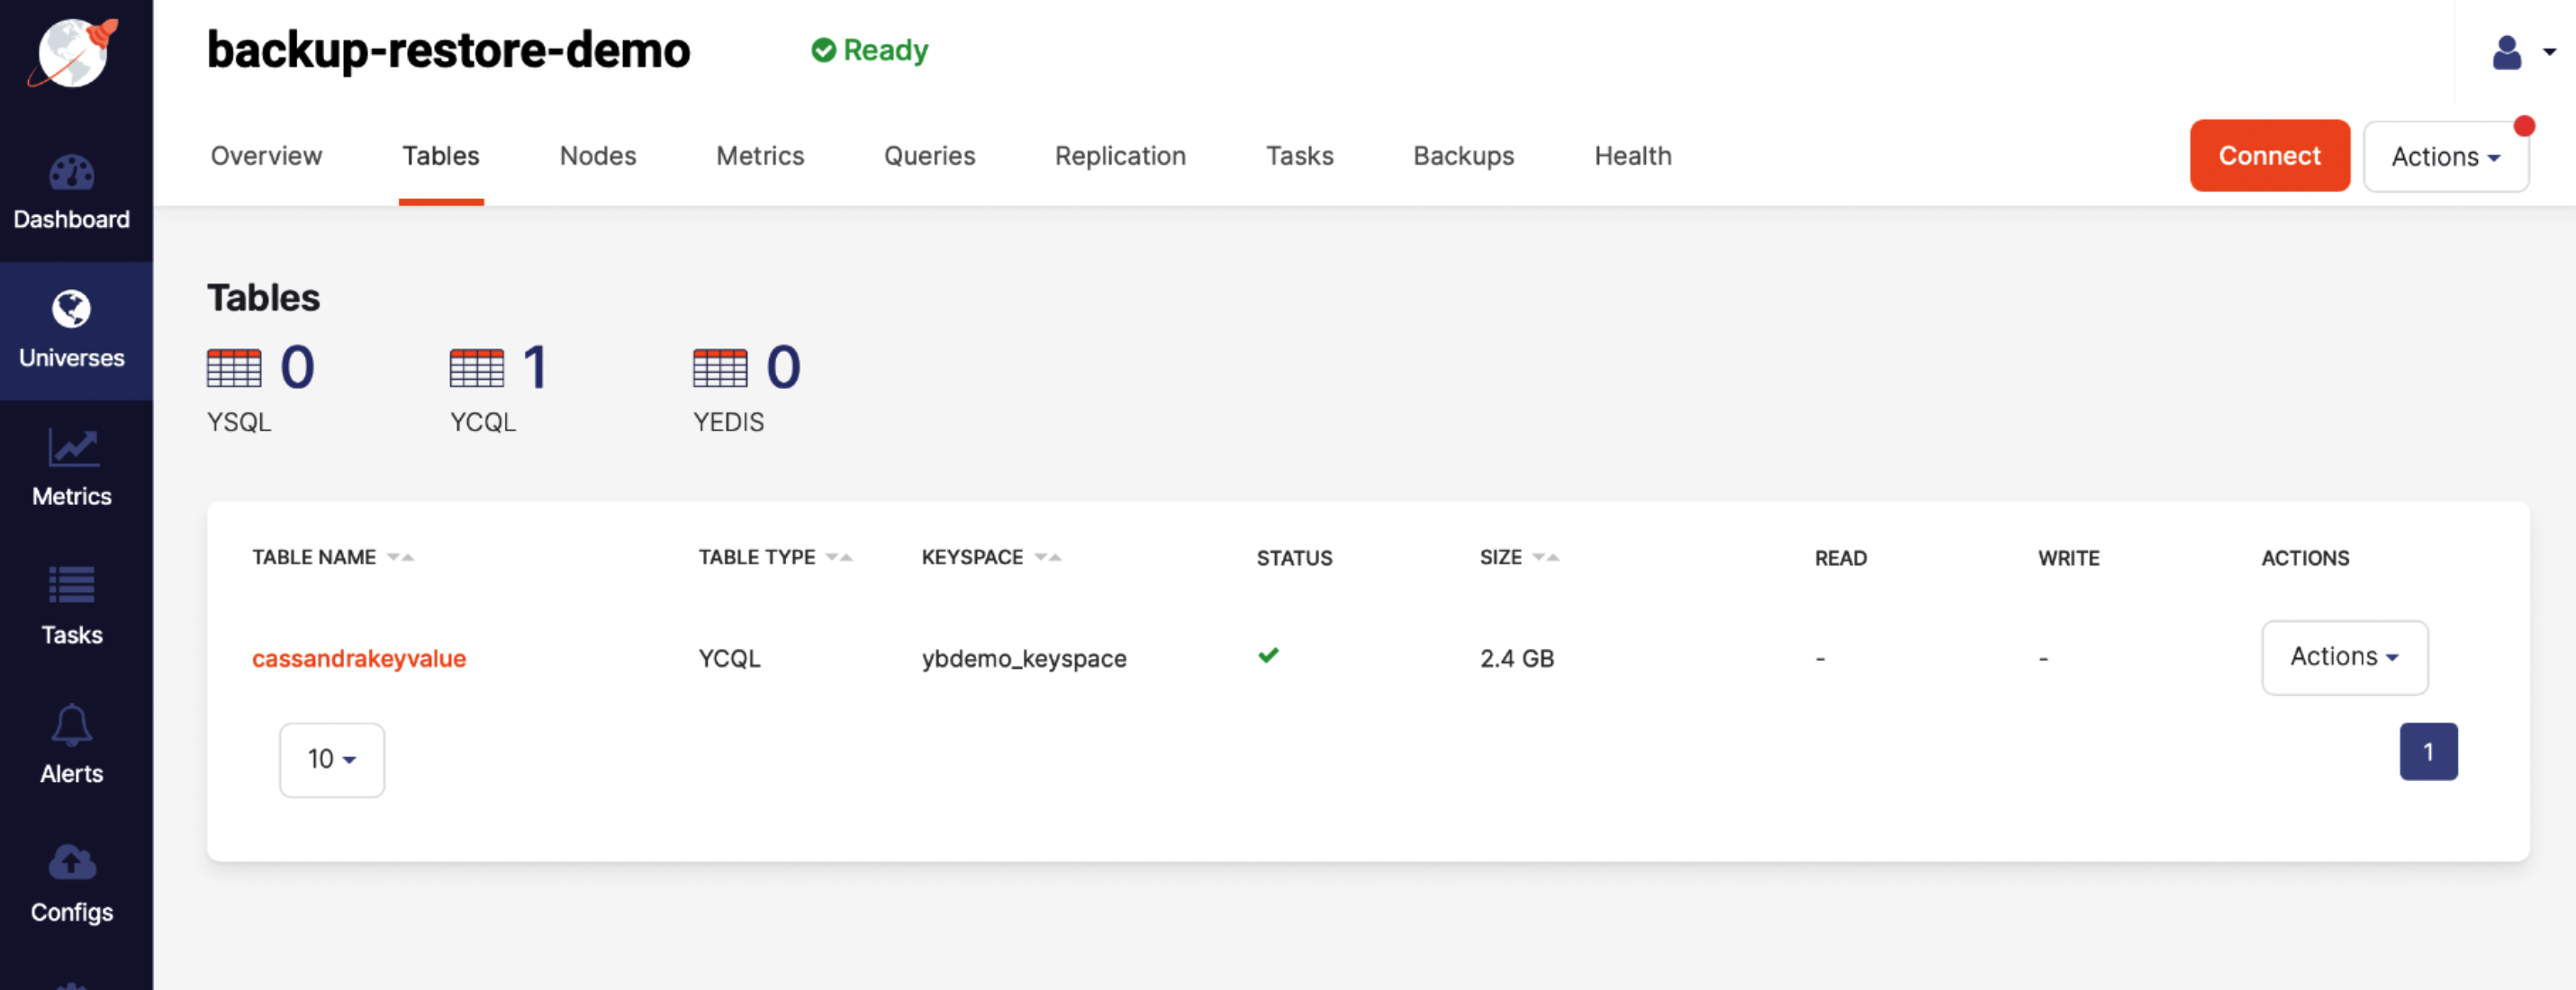Open the Dashboard sidebar icon
This screenshot has width=2576, height=990.
[72, 173]
